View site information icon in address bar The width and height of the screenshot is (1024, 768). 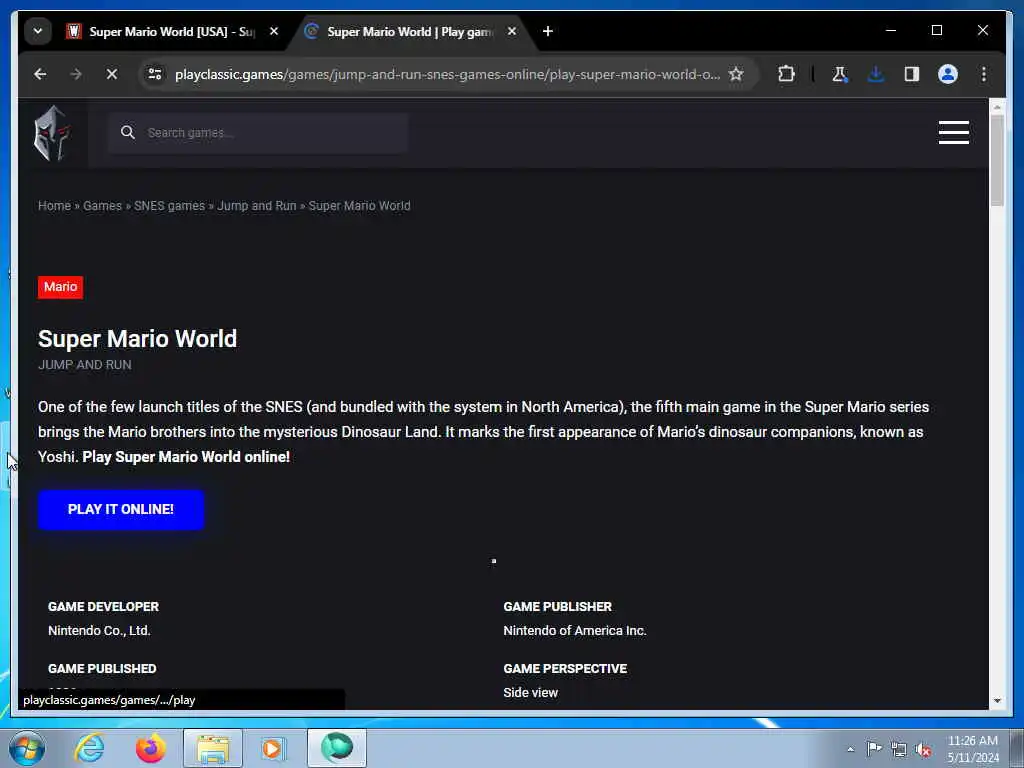(x=155, y=74)
